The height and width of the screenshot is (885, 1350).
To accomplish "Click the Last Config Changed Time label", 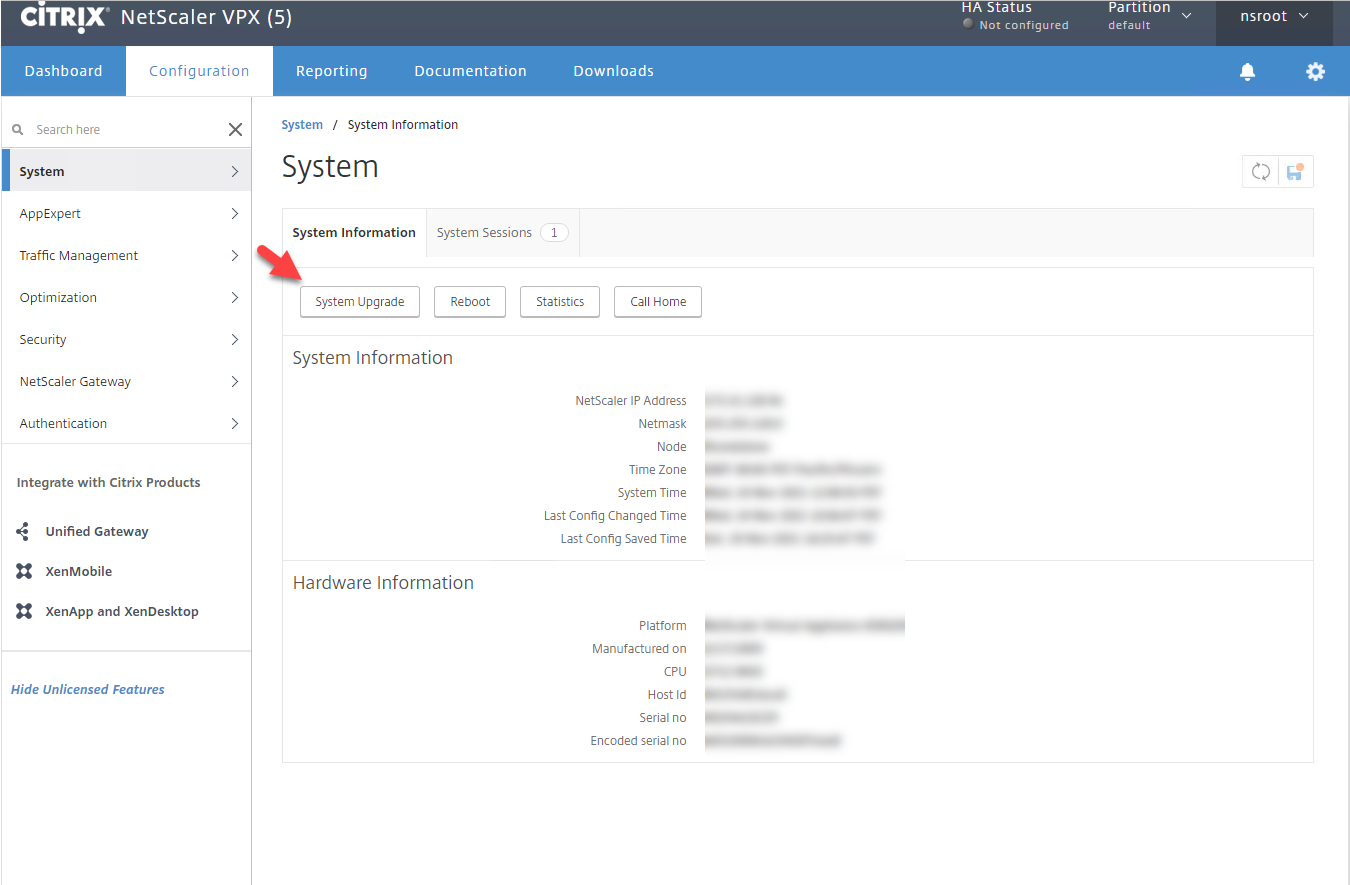I will coord(615,515).
